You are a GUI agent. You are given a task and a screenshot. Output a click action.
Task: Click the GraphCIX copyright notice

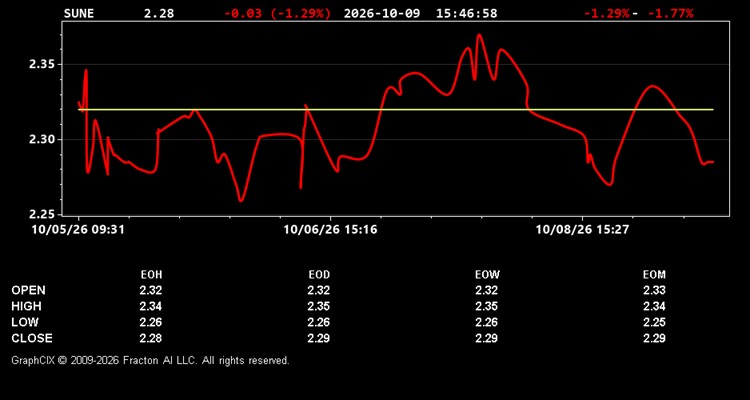point(151,360)
